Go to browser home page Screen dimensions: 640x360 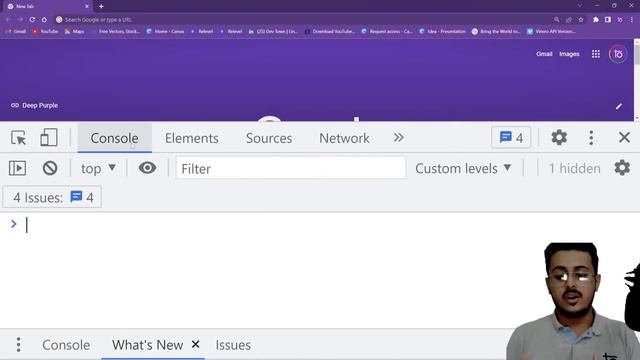click(44, 20)
